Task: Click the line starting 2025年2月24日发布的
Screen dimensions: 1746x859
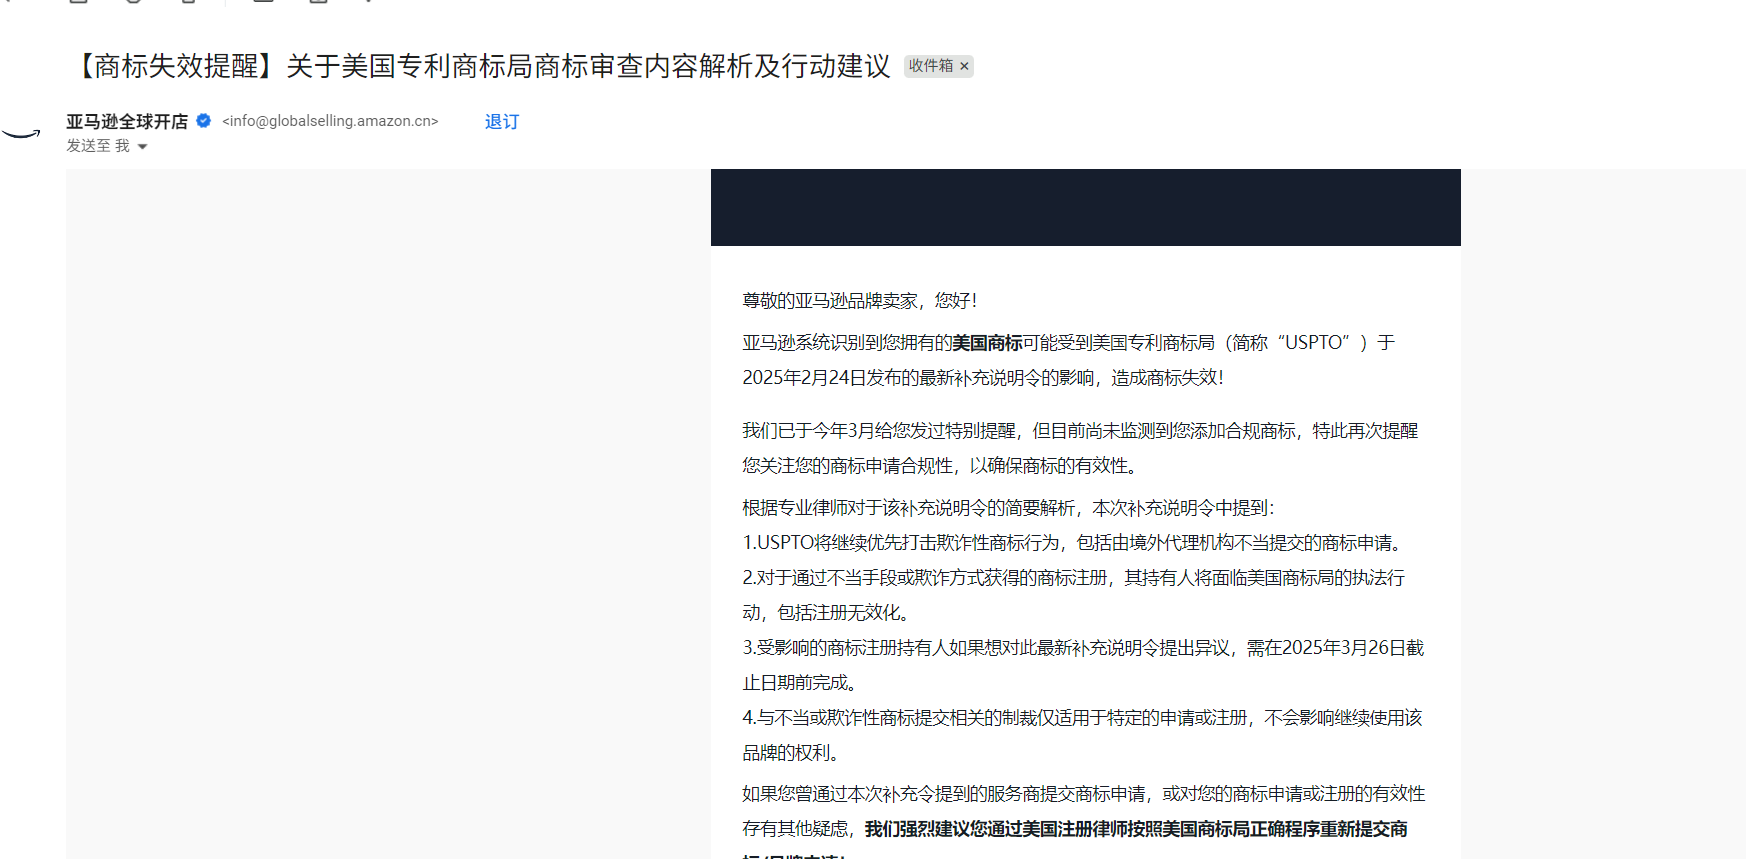Action: pyautogui.click(x=983, y=378)
